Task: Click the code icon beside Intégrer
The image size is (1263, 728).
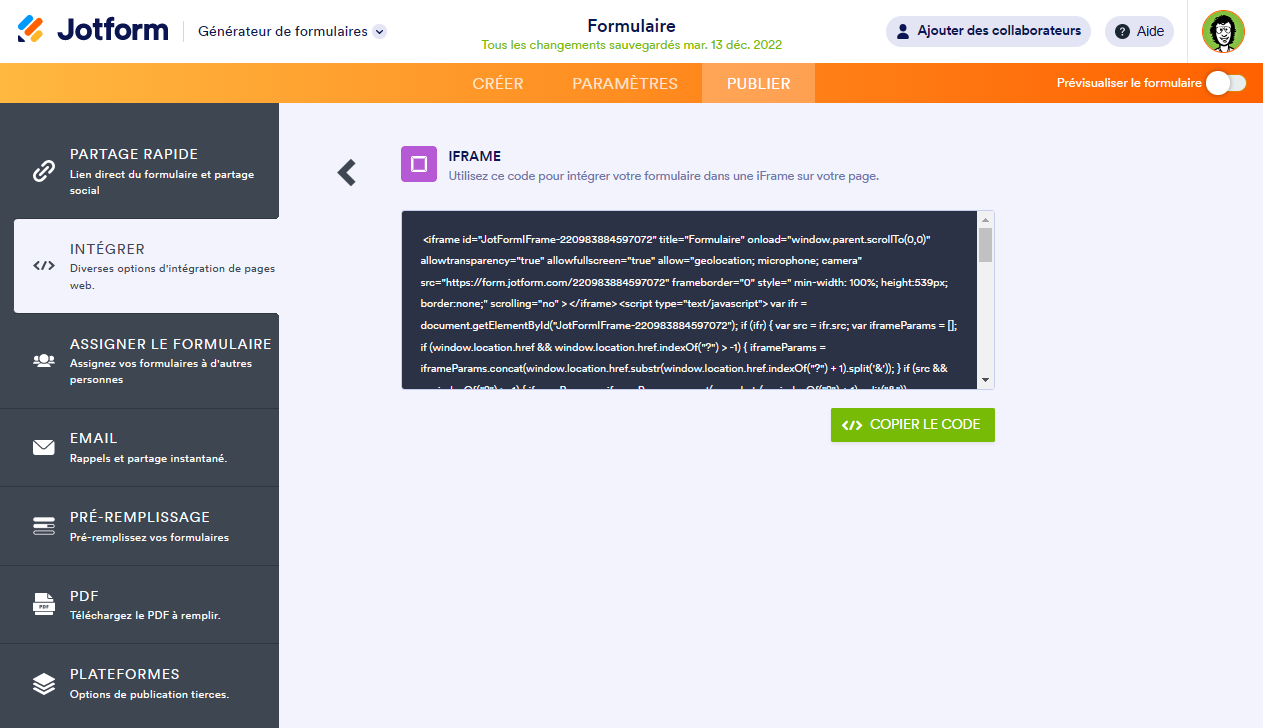Action: point(44,266)
